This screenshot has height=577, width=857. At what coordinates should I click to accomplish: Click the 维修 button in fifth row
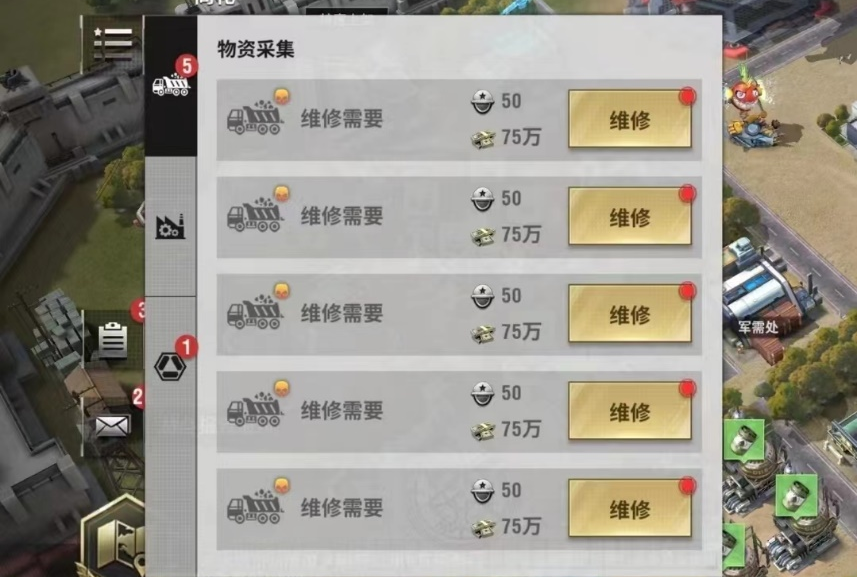[x=630, y=508]
